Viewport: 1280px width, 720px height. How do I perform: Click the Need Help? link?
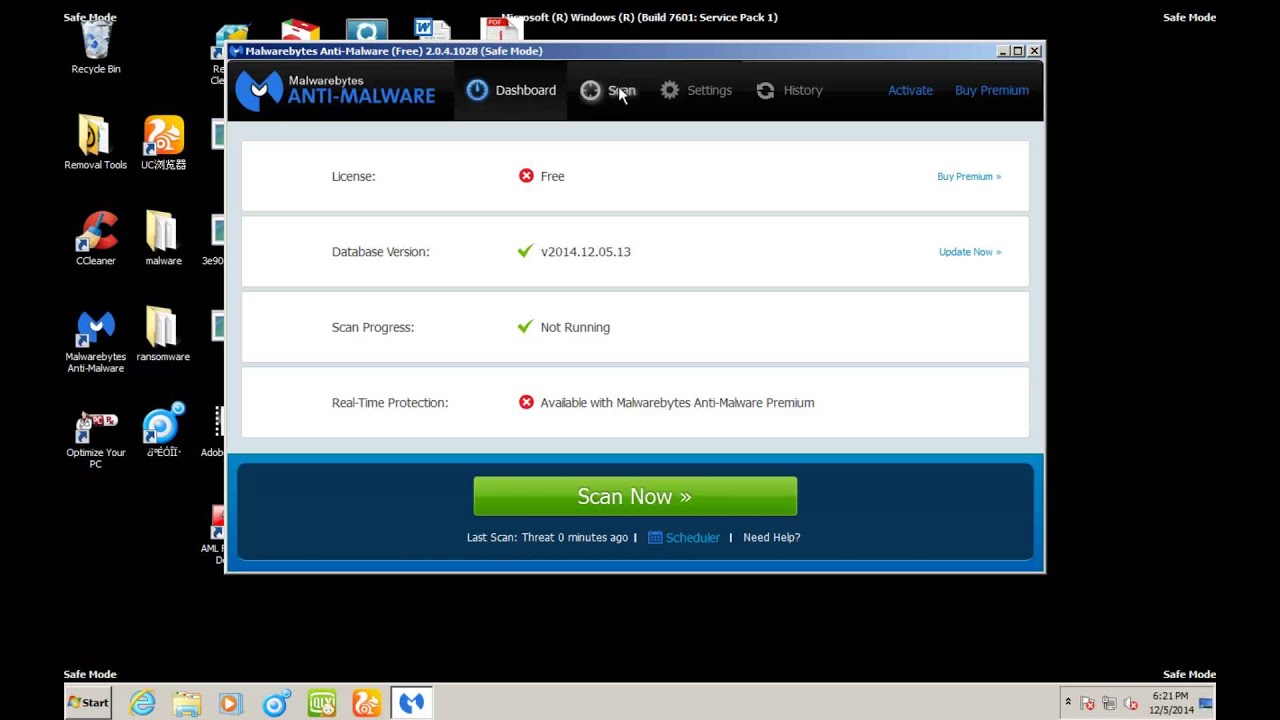(771, 537)
